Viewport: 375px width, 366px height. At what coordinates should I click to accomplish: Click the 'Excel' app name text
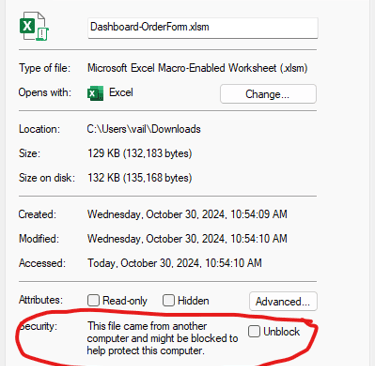pyautogui.click(x=121, y=92)
